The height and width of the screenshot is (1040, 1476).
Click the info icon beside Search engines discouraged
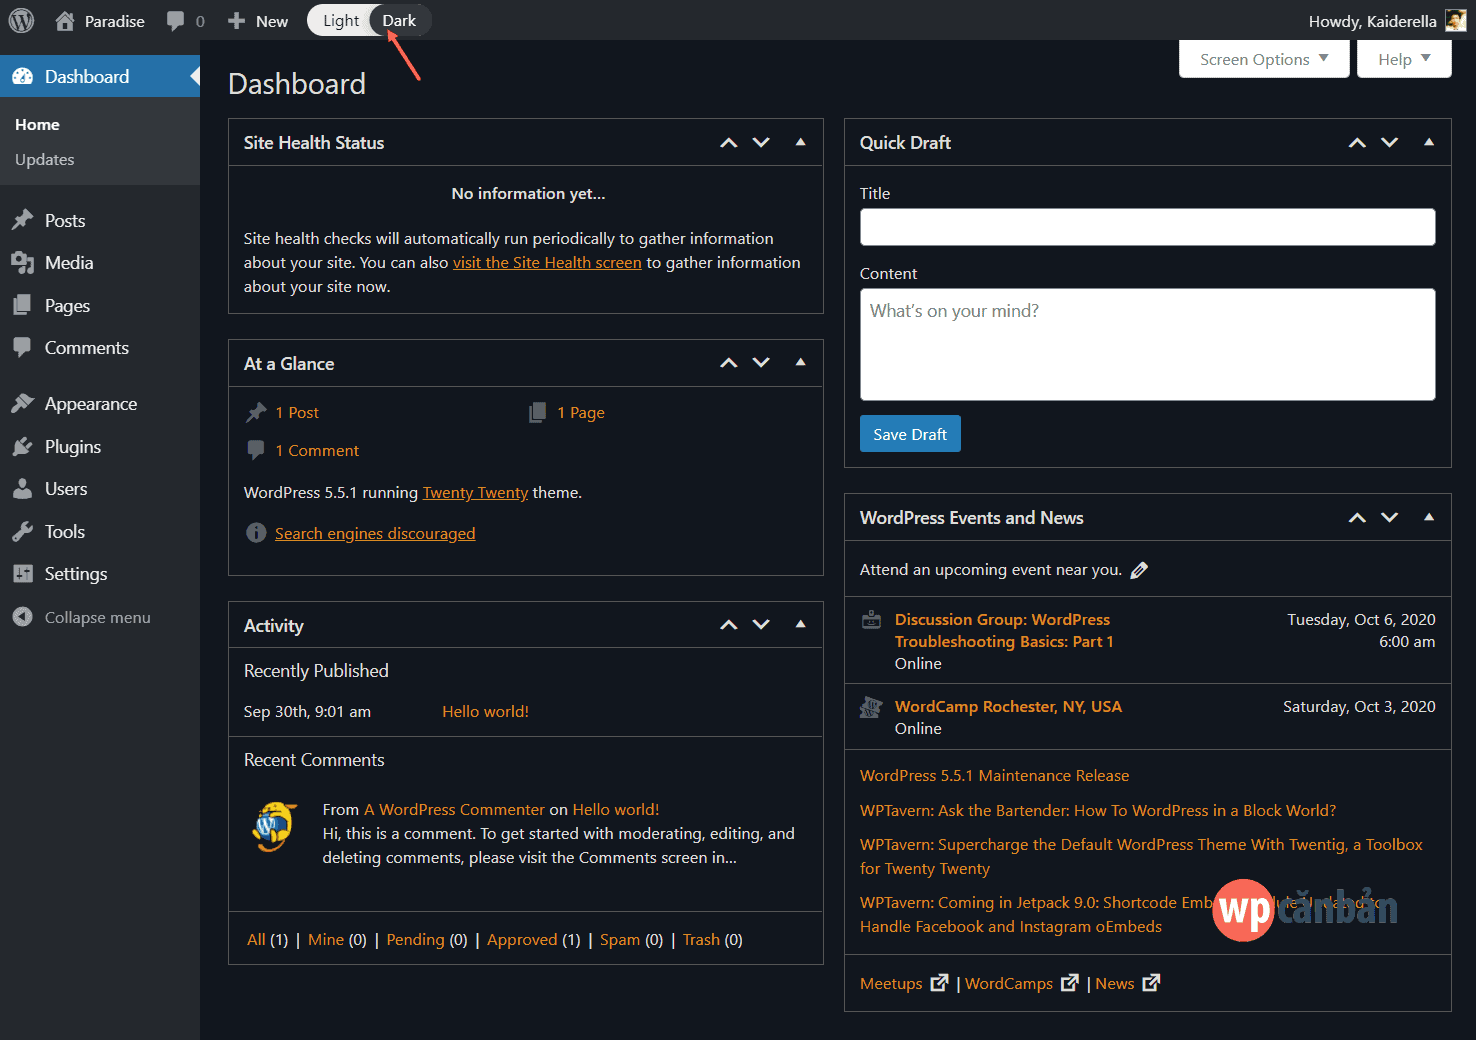[x=256, y=533]
